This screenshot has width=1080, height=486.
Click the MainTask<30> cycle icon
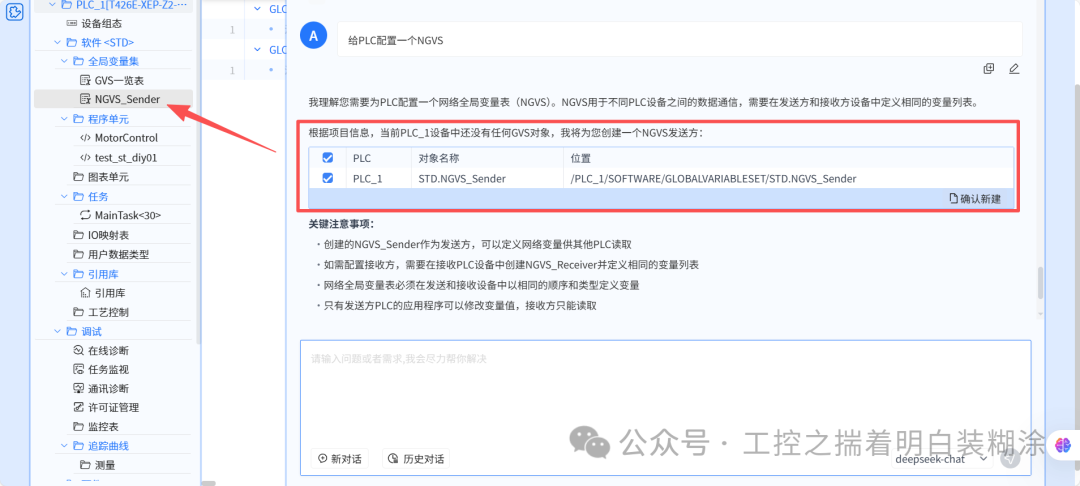[85, 215]
